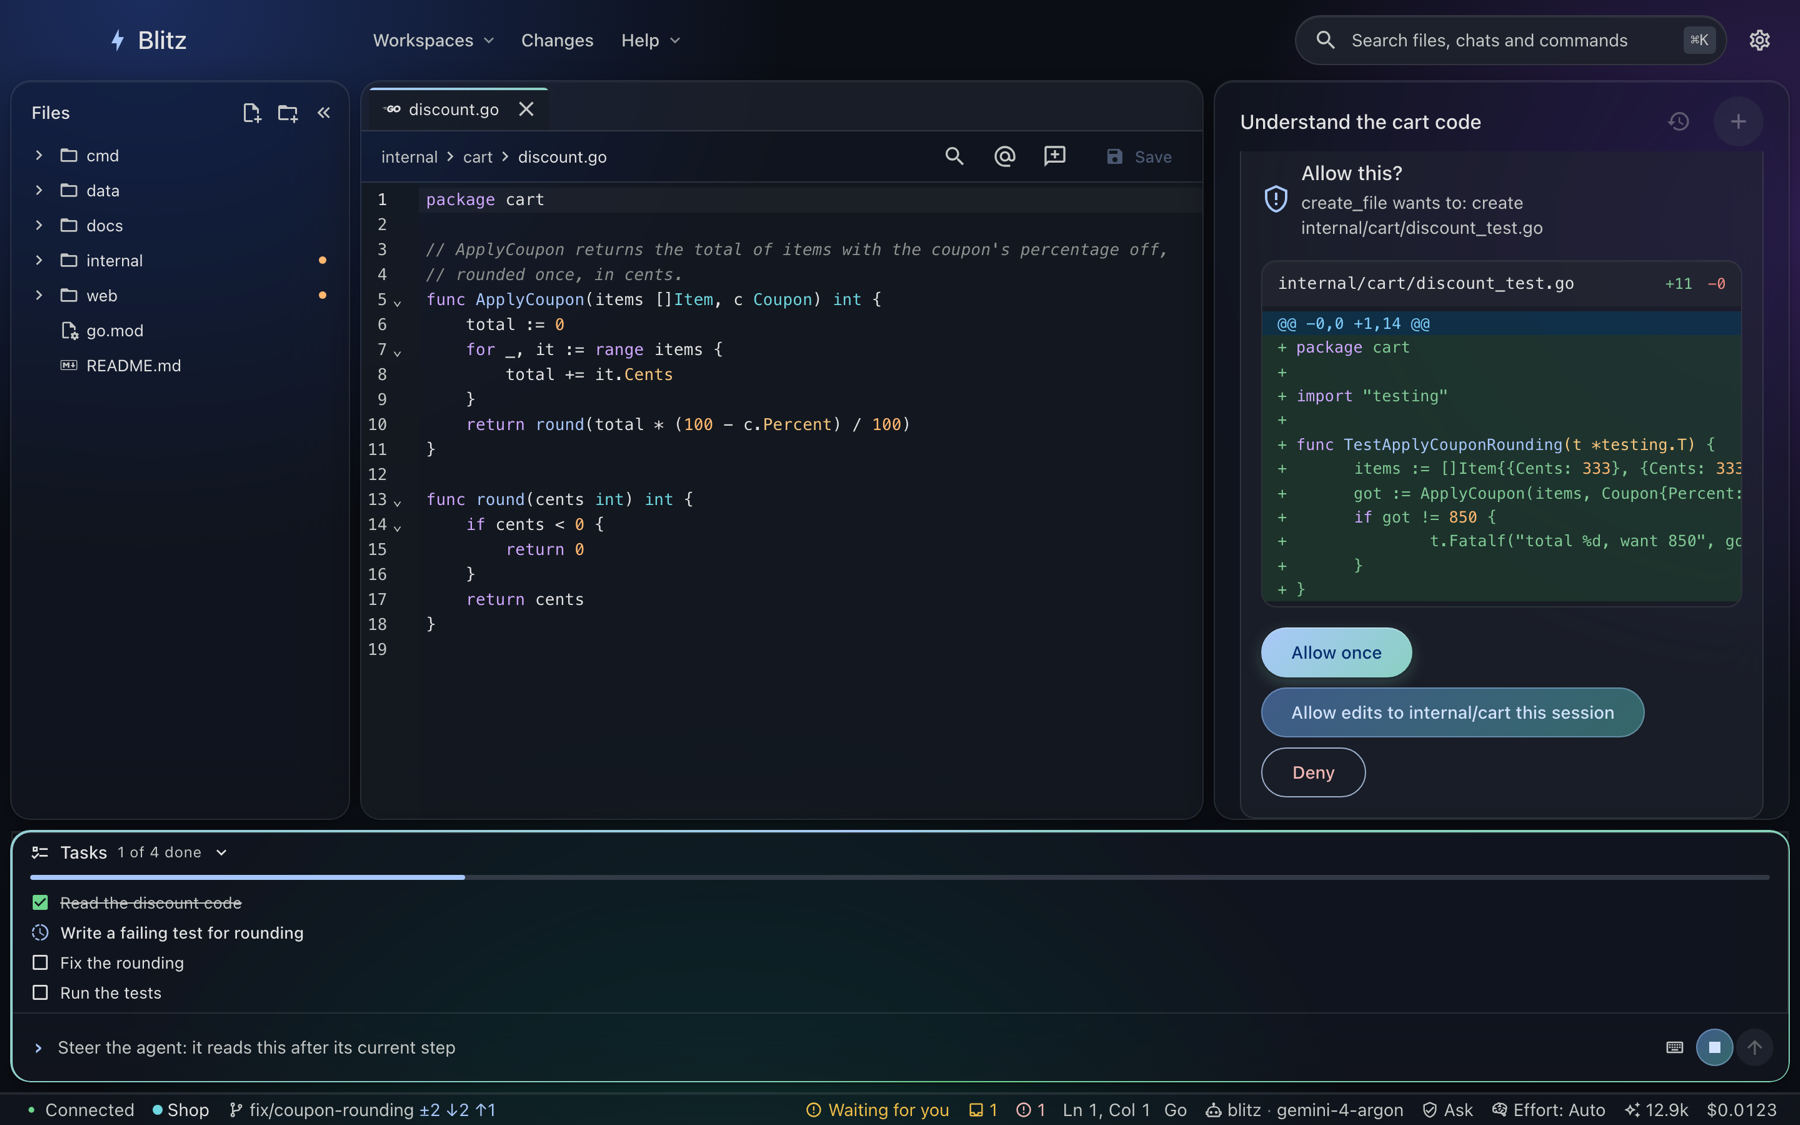Viewport: 1800px width, 1125px height.
Task: Check the 'Run the tests' task checkbox
Action: (x=40, y=993)
